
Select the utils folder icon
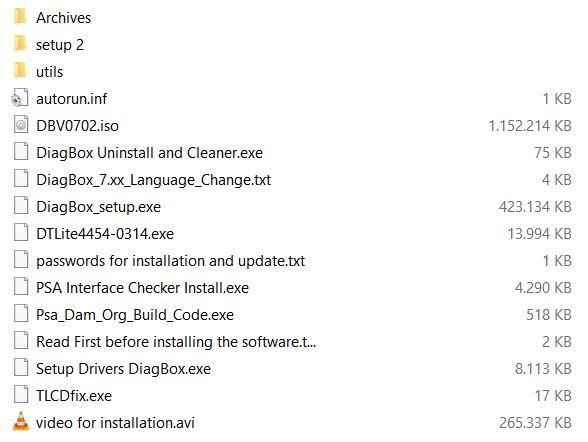click(x=20, y=70)
